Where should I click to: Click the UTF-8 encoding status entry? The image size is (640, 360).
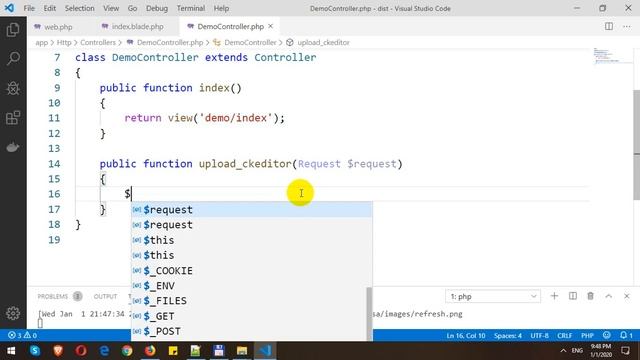(539, 336)
